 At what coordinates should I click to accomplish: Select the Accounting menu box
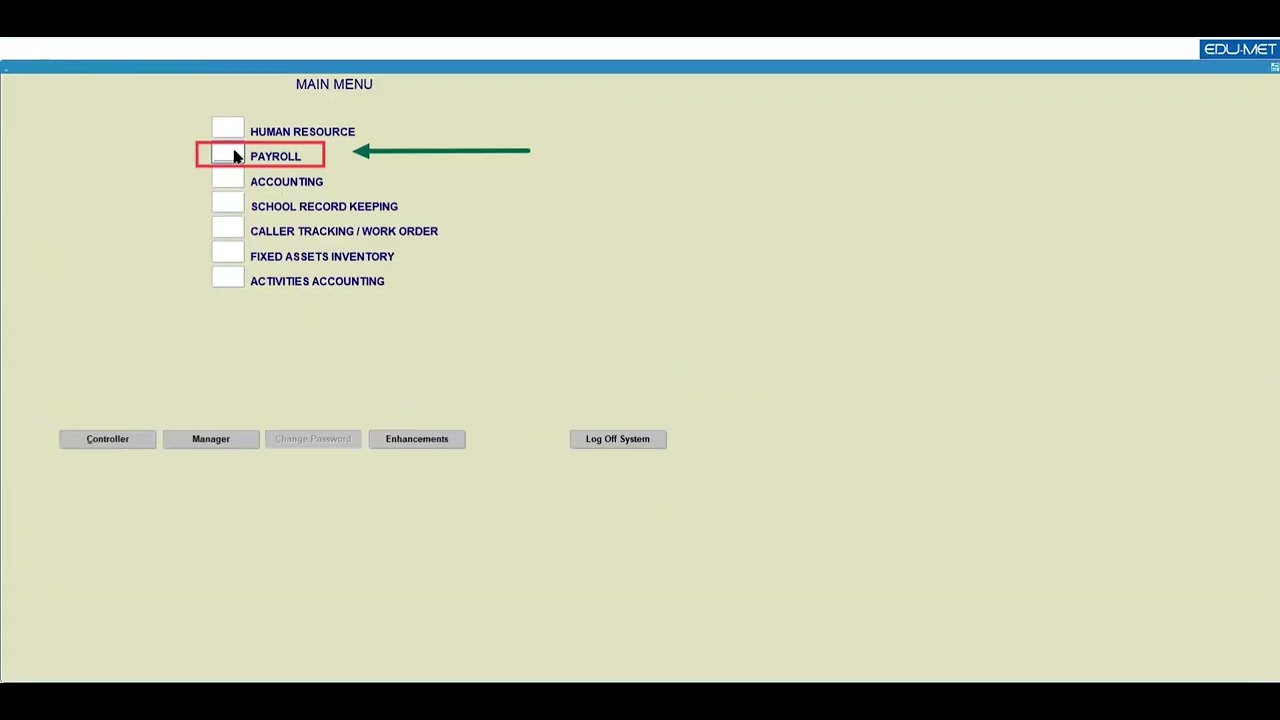tap(228, 179)
